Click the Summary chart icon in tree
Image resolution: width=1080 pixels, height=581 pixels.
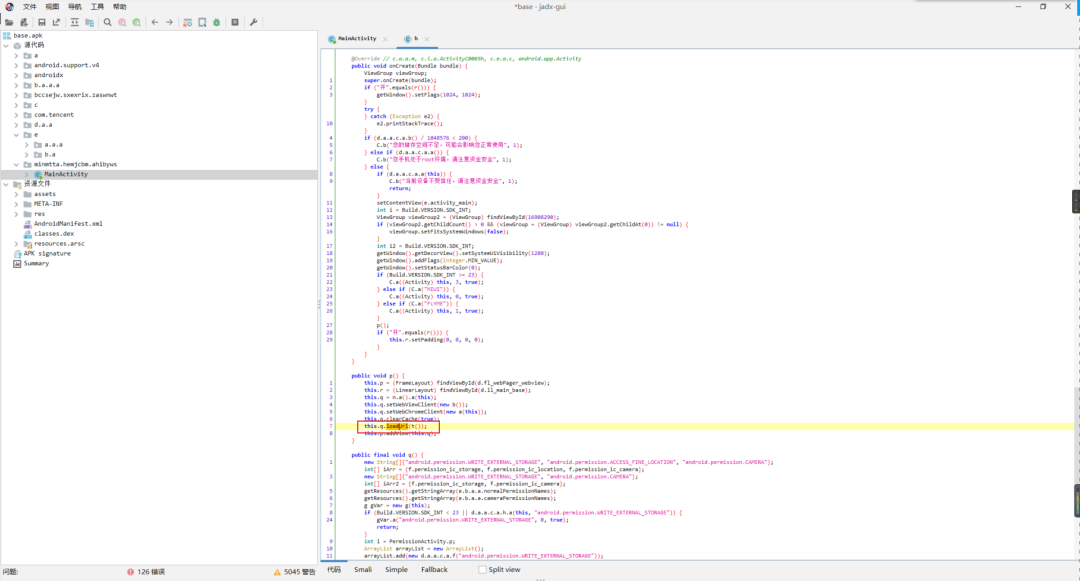point(17,264)
